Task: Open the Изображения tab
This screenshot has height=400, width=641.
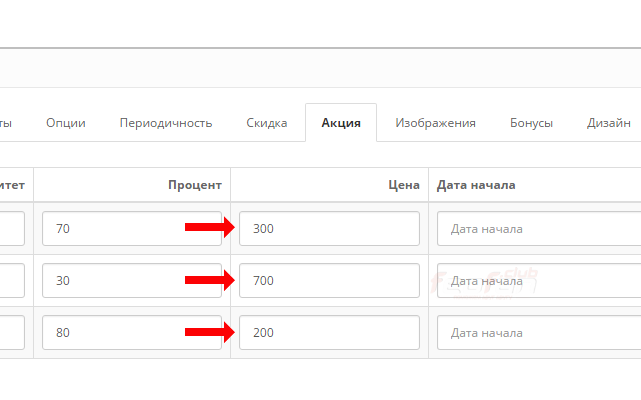Action: pyautogui.click(x=435, y=123)
